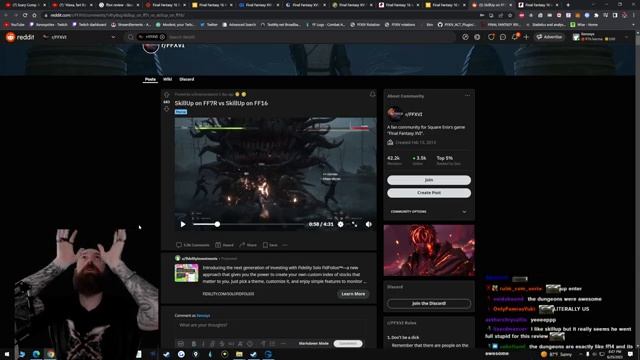Open the r/FFXVI community dropdown in header

coord(80,37)
